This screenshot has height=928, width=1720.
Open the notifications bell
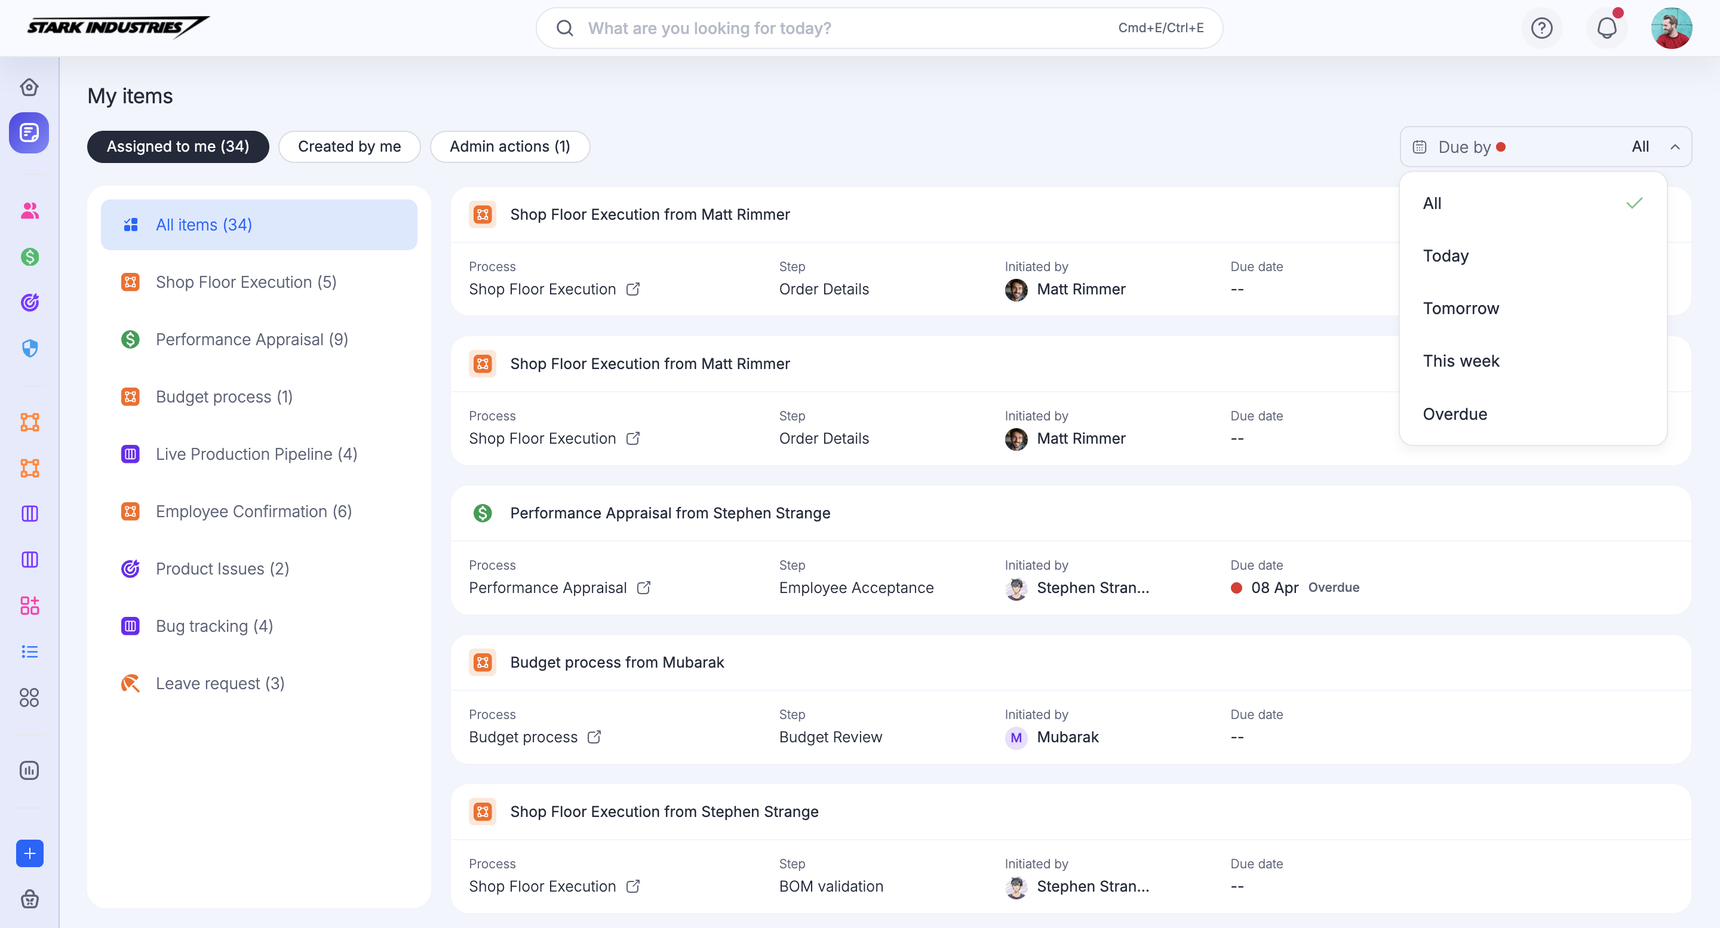point(1606,28)
